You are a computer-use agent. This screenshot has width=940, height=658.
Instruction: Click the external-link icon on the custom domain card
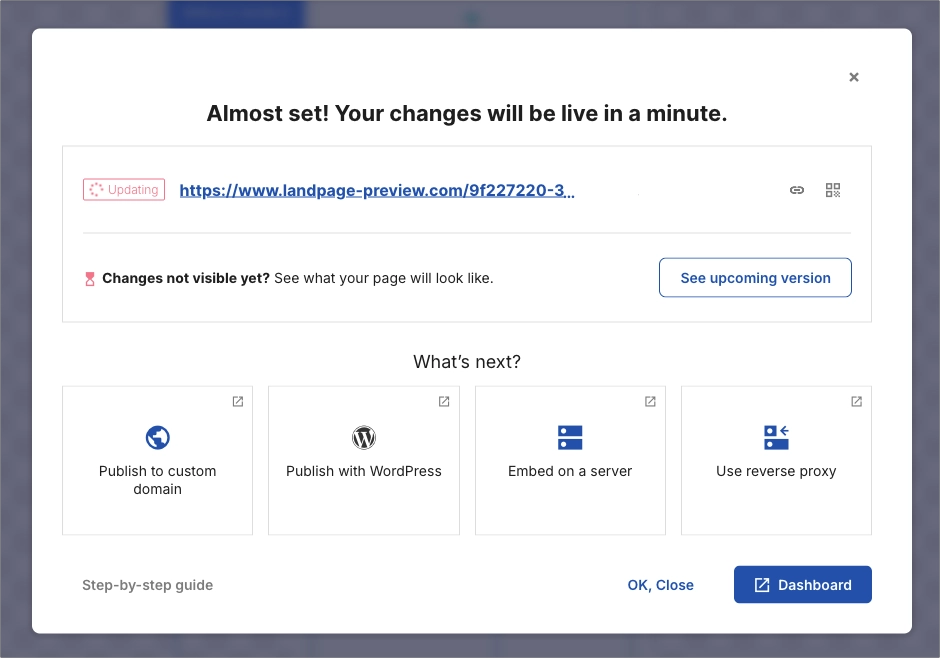point(237,401)
